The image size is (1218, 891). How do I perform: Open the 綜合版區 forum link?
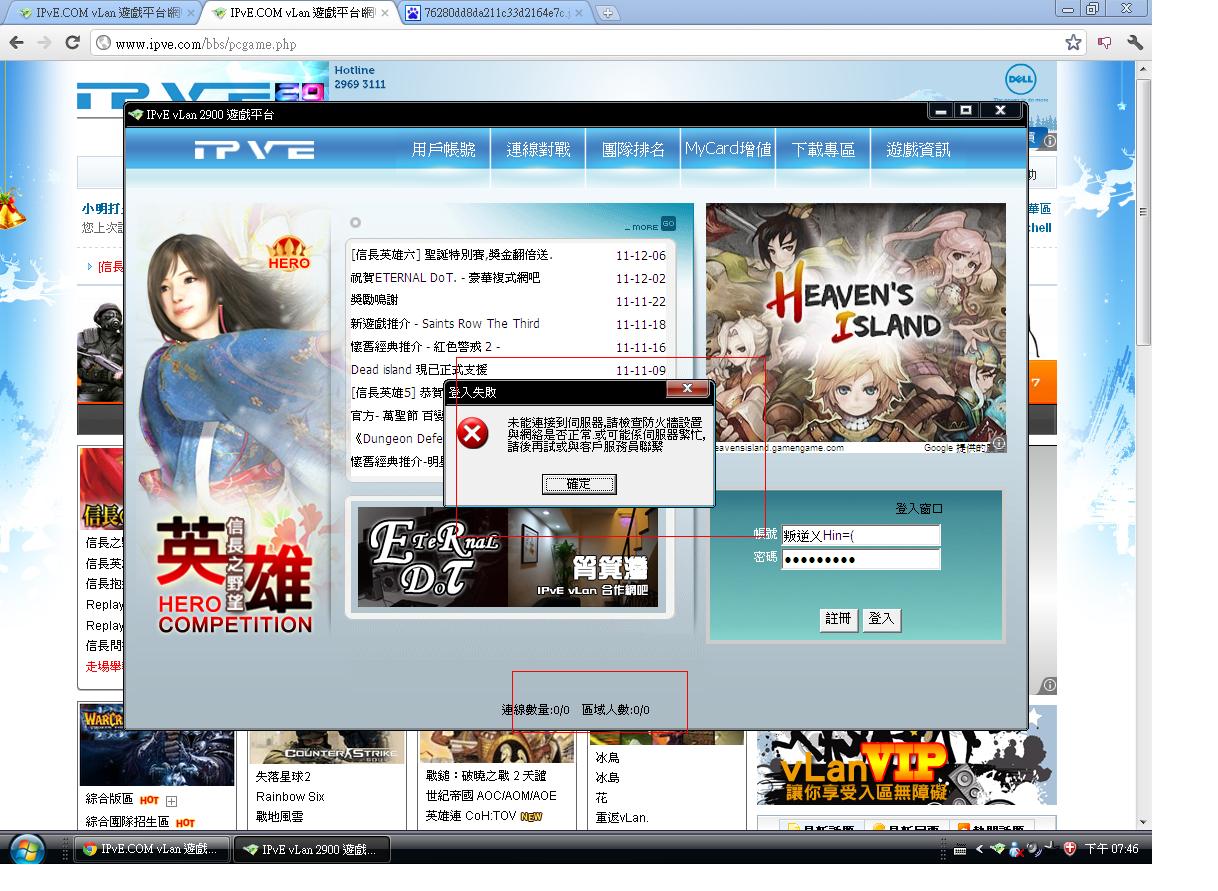tap(109, 799)
